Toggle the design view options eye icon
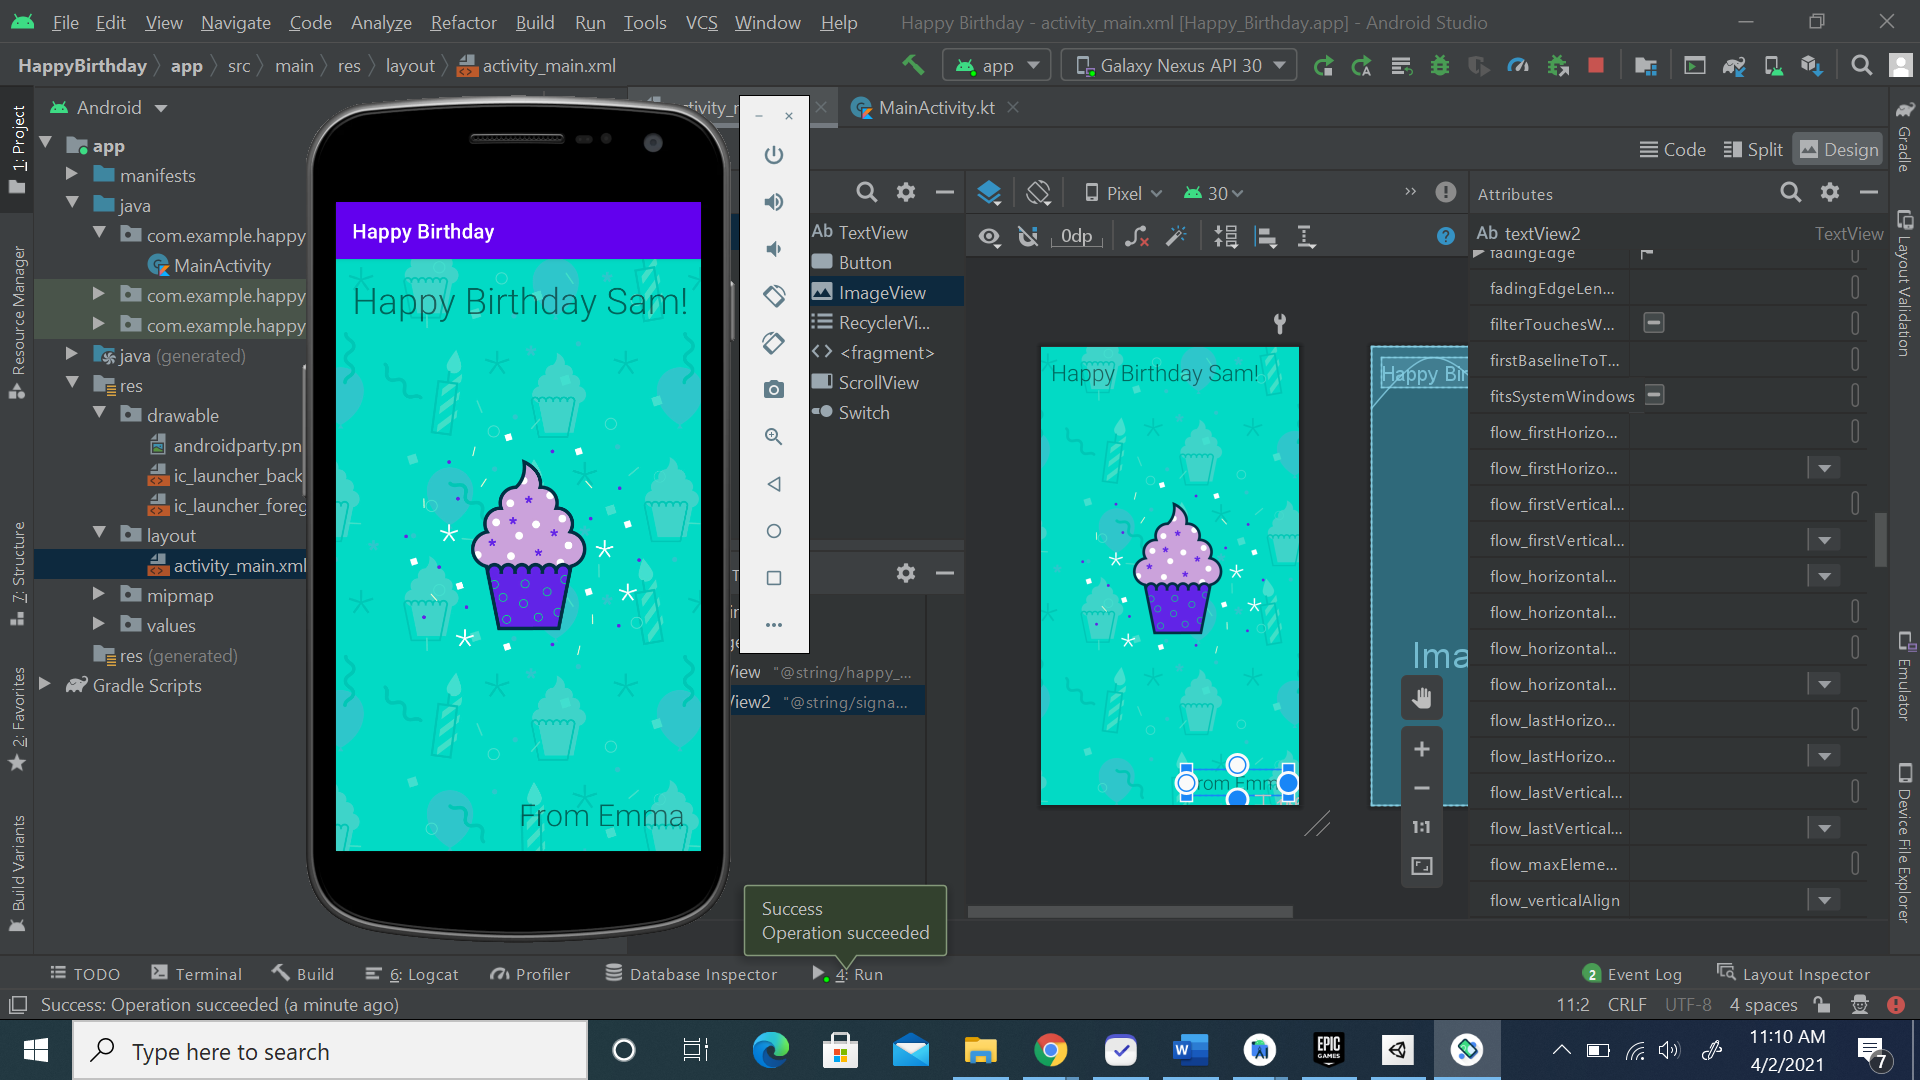Viewport: 1920px width, 1080px height. pos(989,237)
